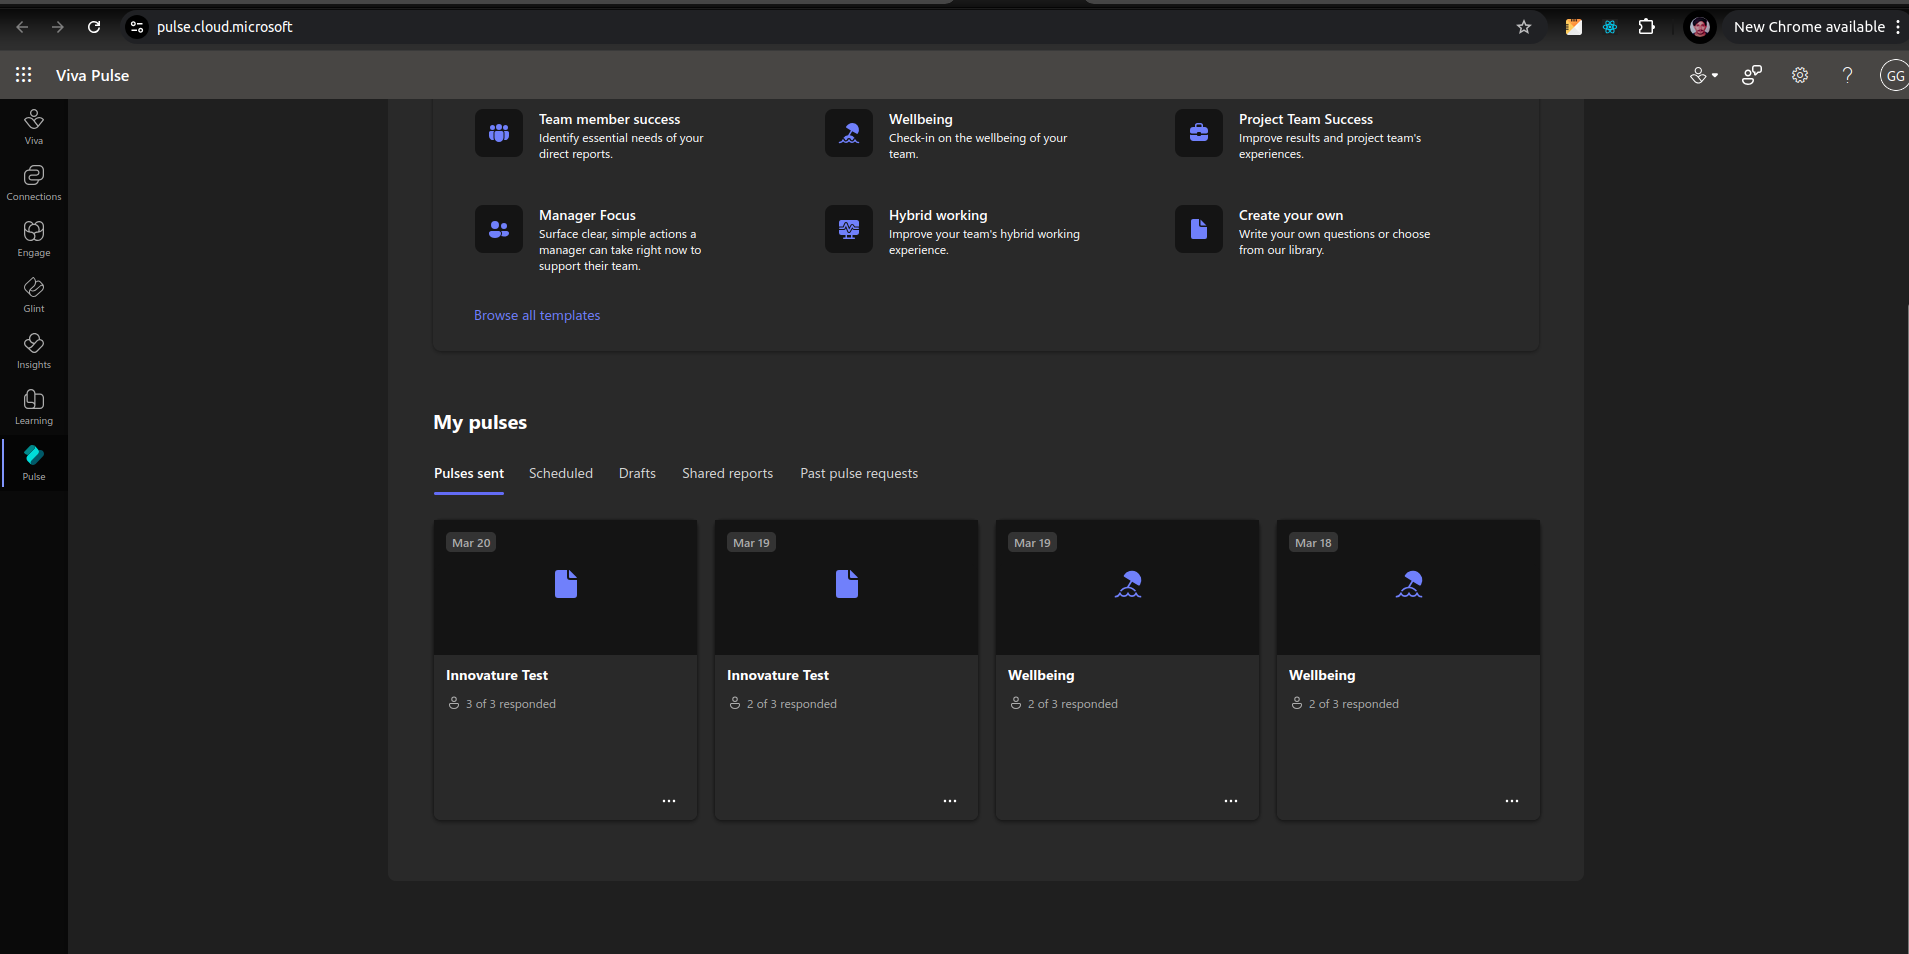Open the Chrome profile avatar

point(1700,27)
